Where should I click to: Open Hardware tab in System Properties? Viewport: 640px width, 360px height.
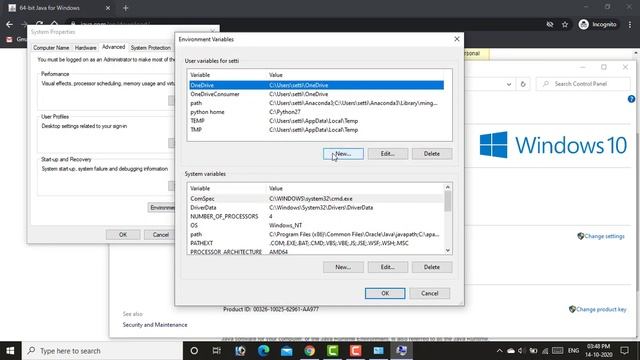click(85, 48)
